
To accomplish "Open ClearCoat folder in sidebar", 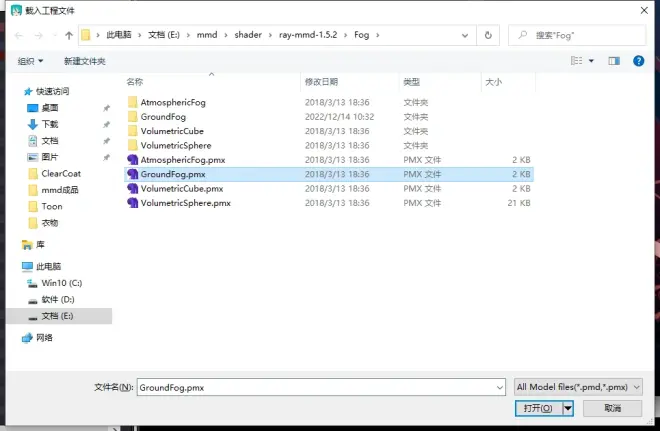I will pos(61,173).
